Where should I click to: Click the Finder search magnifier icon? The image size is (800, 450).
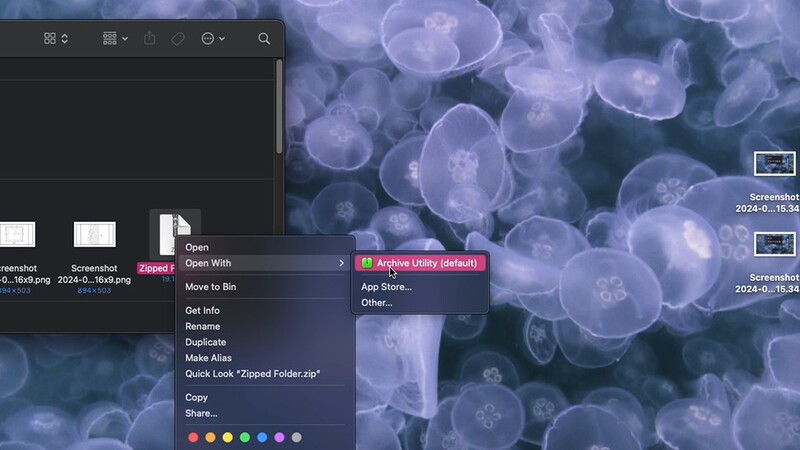coord(264,39)
